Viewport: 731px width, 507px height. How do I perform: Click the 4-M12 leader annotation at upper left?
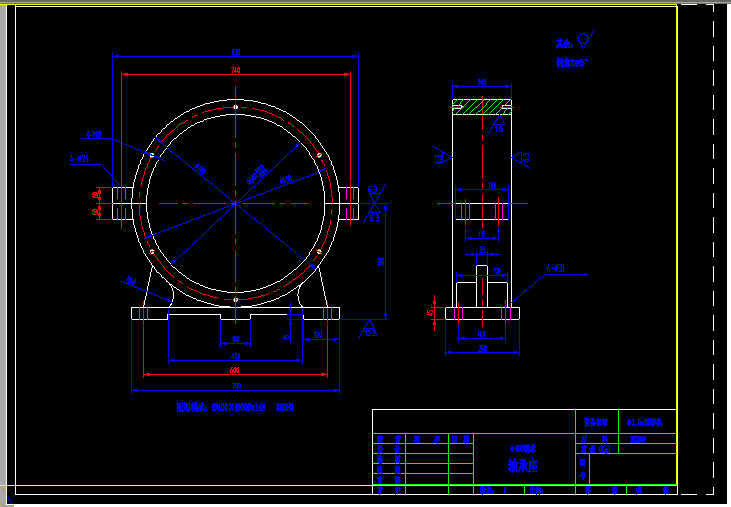[x=94, y=134]
